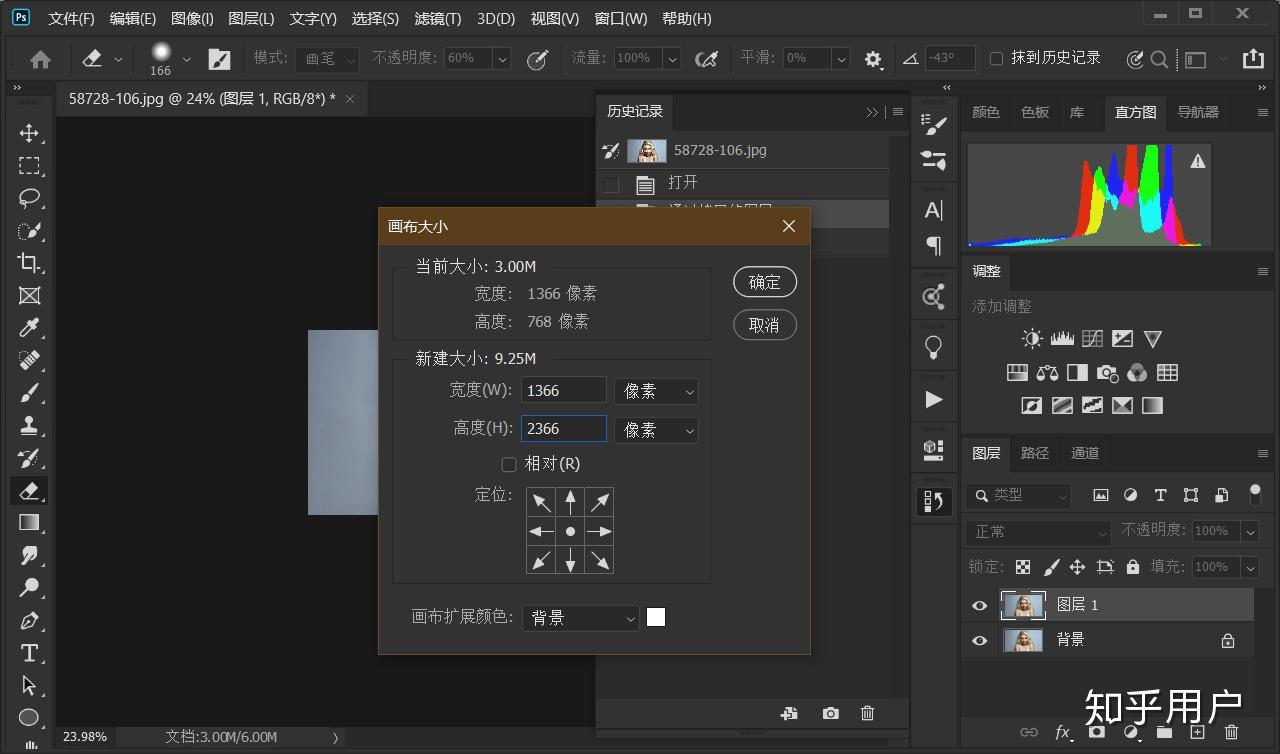Select the Pen tool
Viewport: 1280px width, 754px height.
[29, 621]
